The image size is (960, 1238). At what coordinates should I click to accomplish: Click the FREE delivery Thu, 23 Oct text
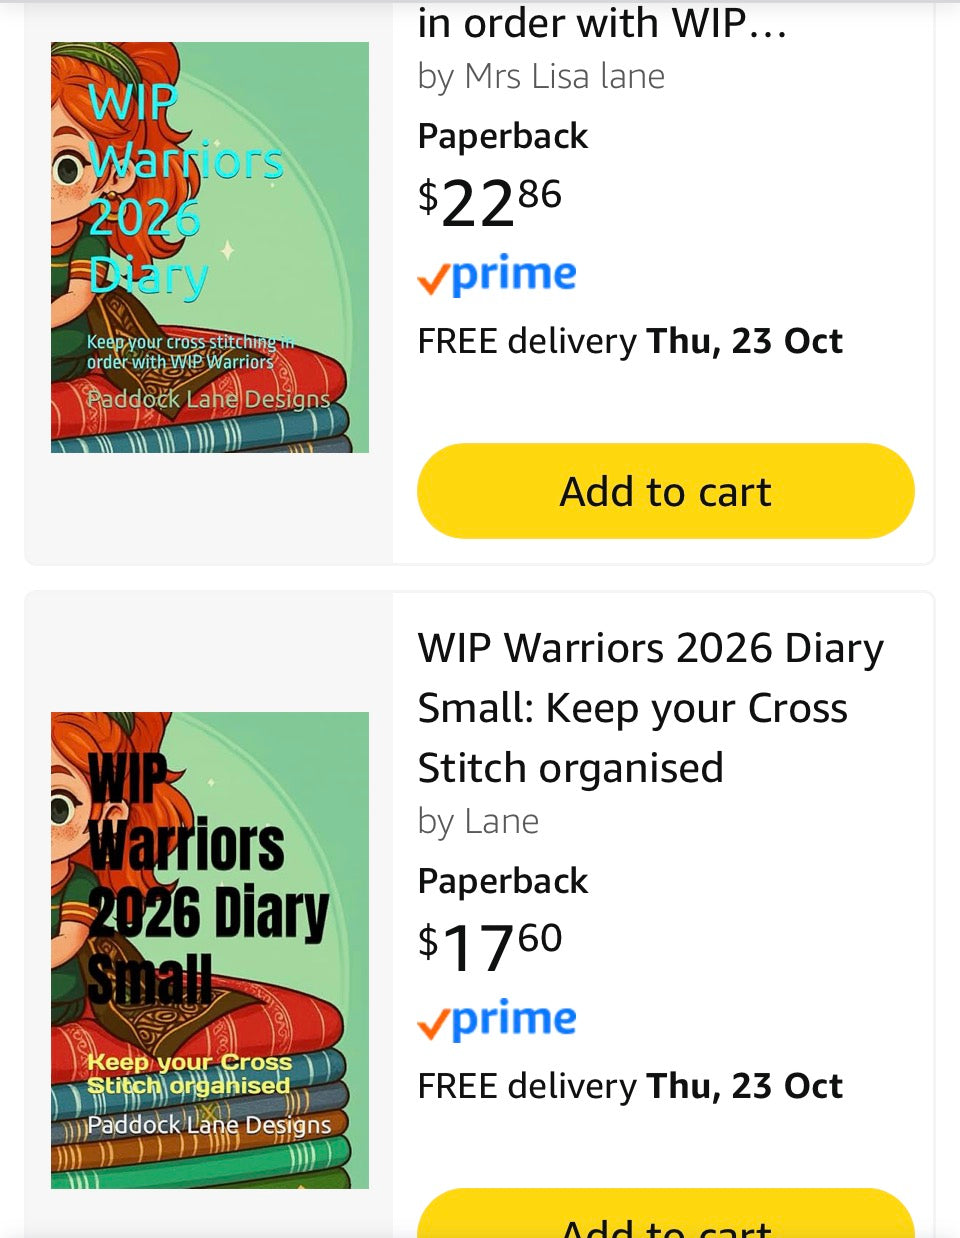click(630, 341)
